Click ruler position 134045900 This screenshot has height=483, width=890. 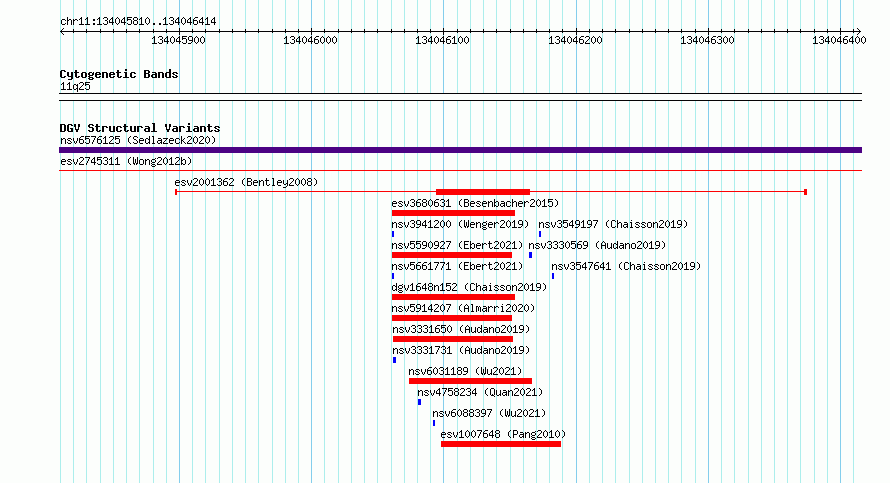pyautogui.click(x=178, y=40)
